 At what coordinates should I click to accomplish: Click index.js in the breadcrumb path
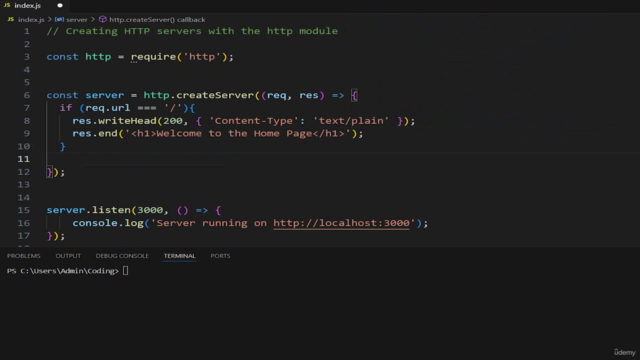point(31,20)
